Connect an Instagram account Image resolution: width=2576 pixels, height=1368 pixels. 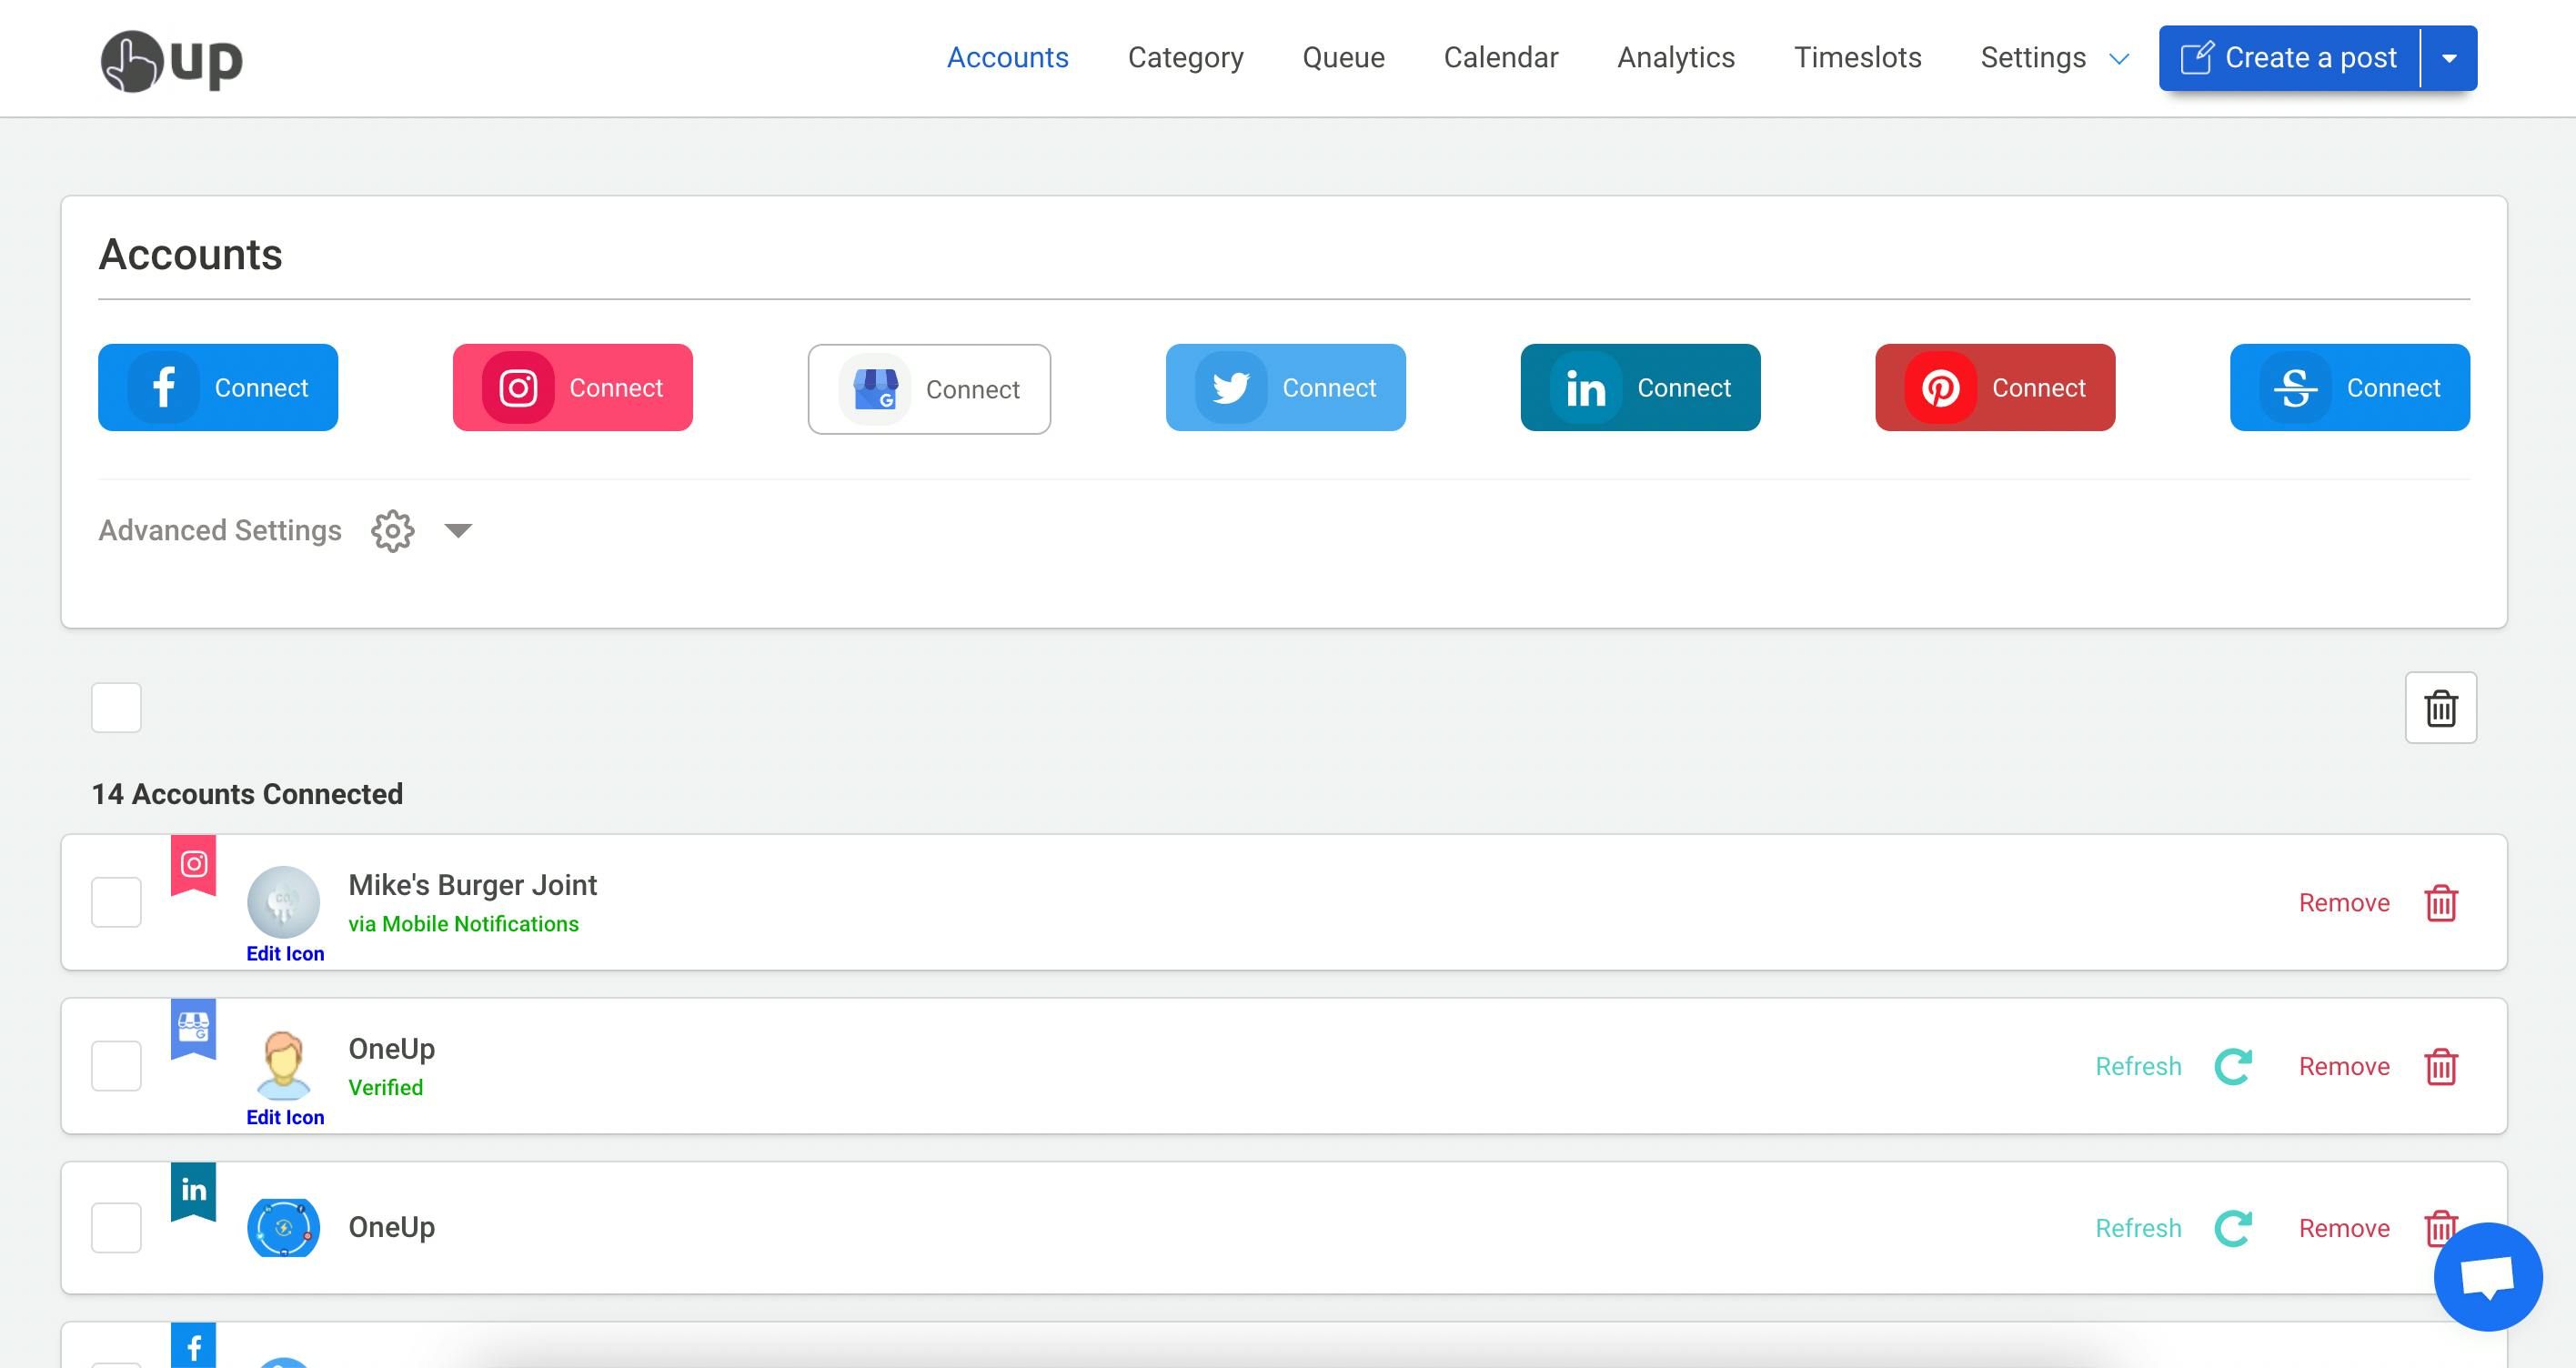573,388
